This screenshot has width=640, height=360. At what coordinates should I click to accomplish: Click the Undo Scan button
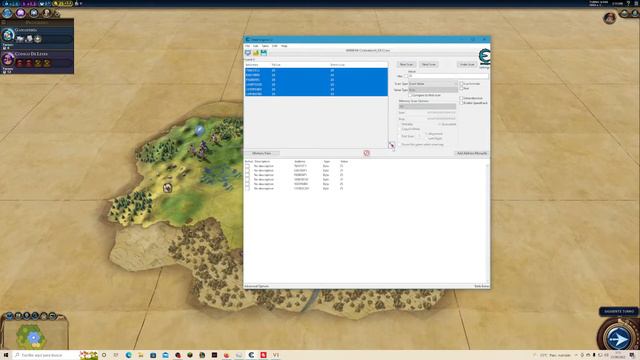point(467,64)
